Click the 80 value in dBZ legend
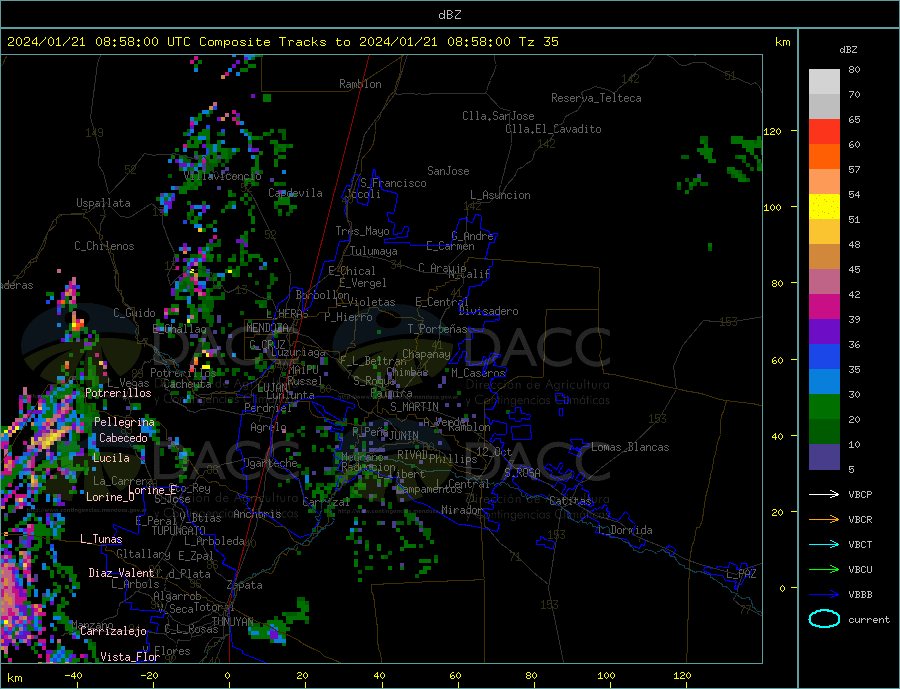 tap(855, 69)
